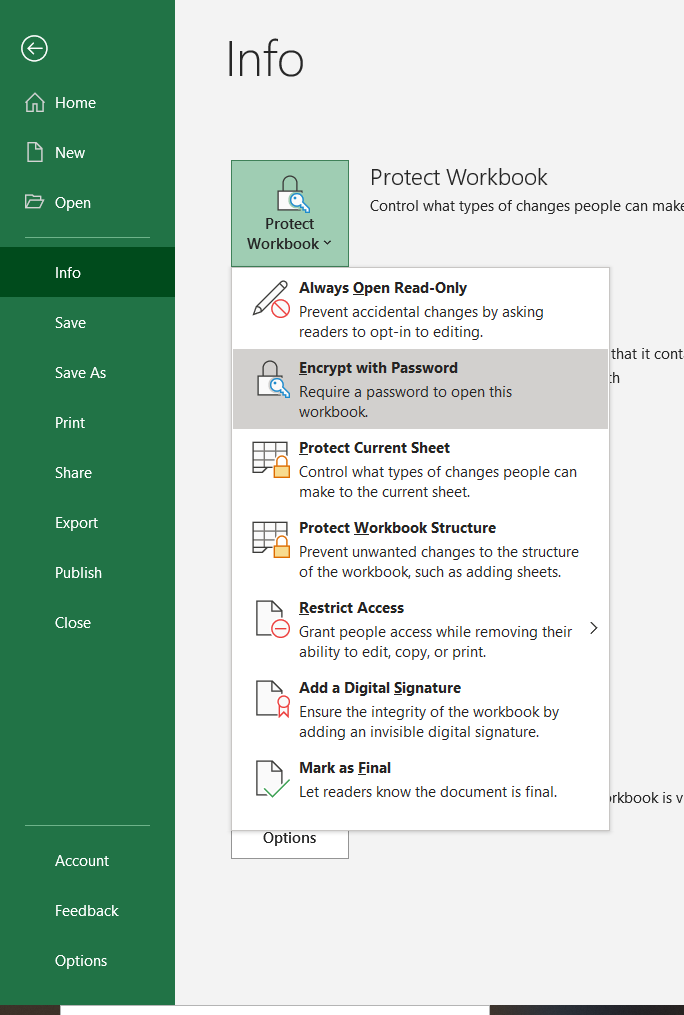Click the lock-and-key icon on Protect Workbook button
The image size is (684, 1015).
tap(292, 194)
